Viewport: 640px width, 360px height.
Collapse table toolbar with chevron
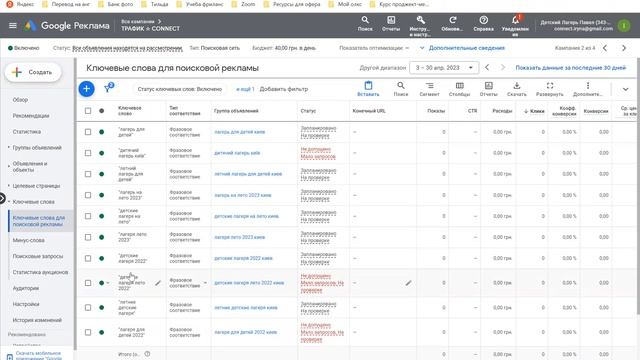pos(625,89)
